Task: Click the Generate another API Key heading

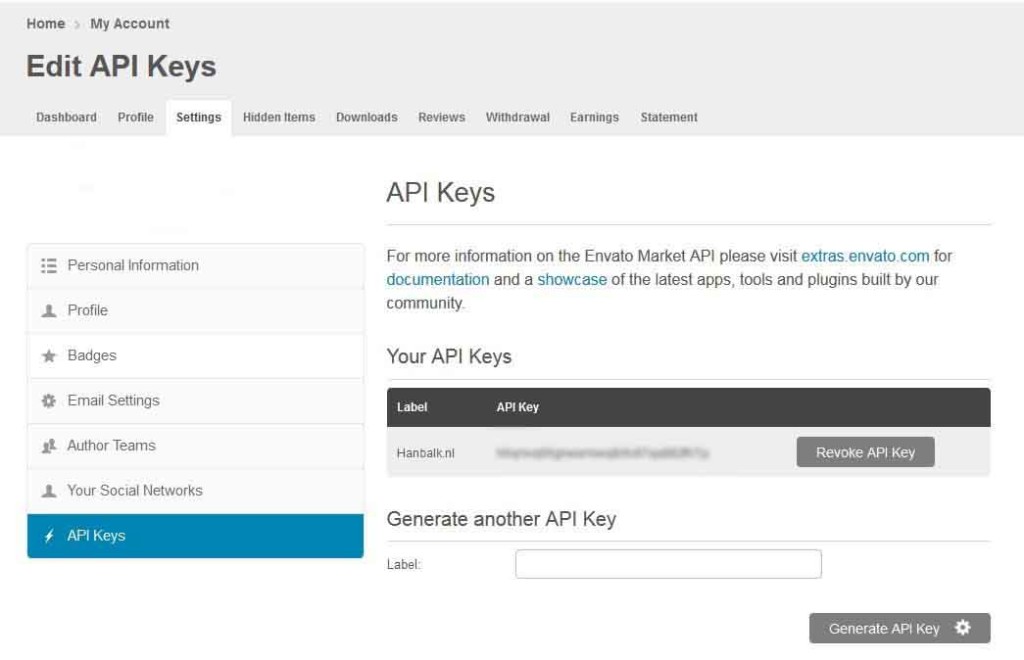Action: (x=502, y=520)
